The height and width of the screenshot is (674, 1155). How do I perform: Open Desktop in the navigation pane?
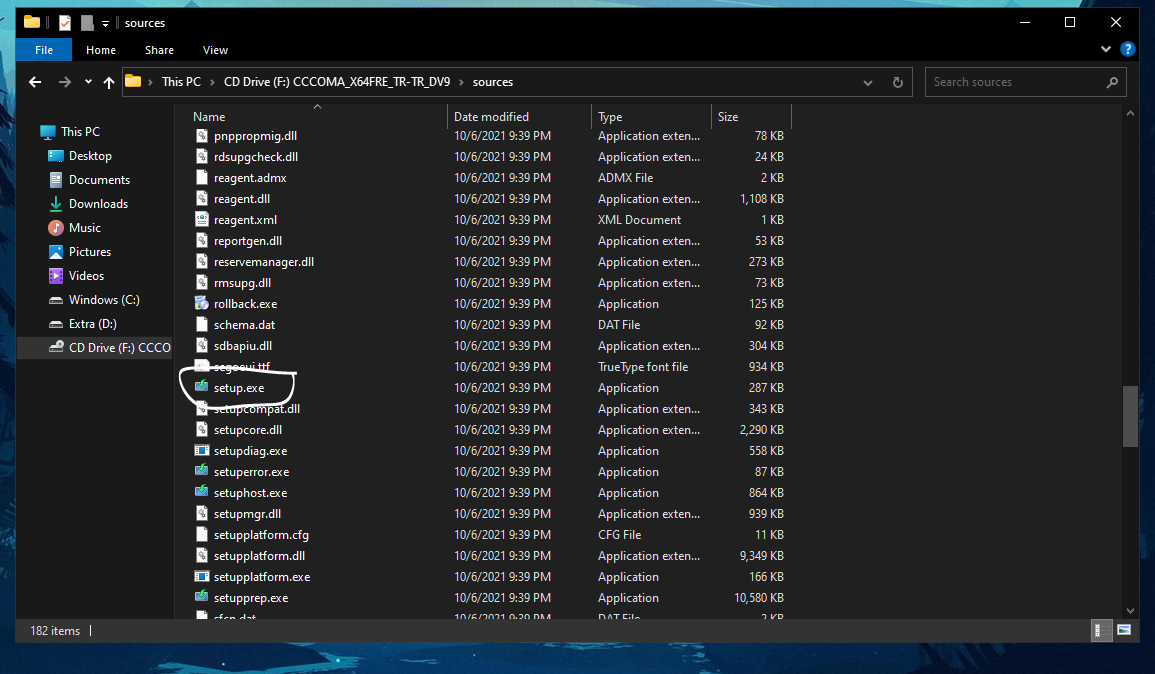[90, 155]
